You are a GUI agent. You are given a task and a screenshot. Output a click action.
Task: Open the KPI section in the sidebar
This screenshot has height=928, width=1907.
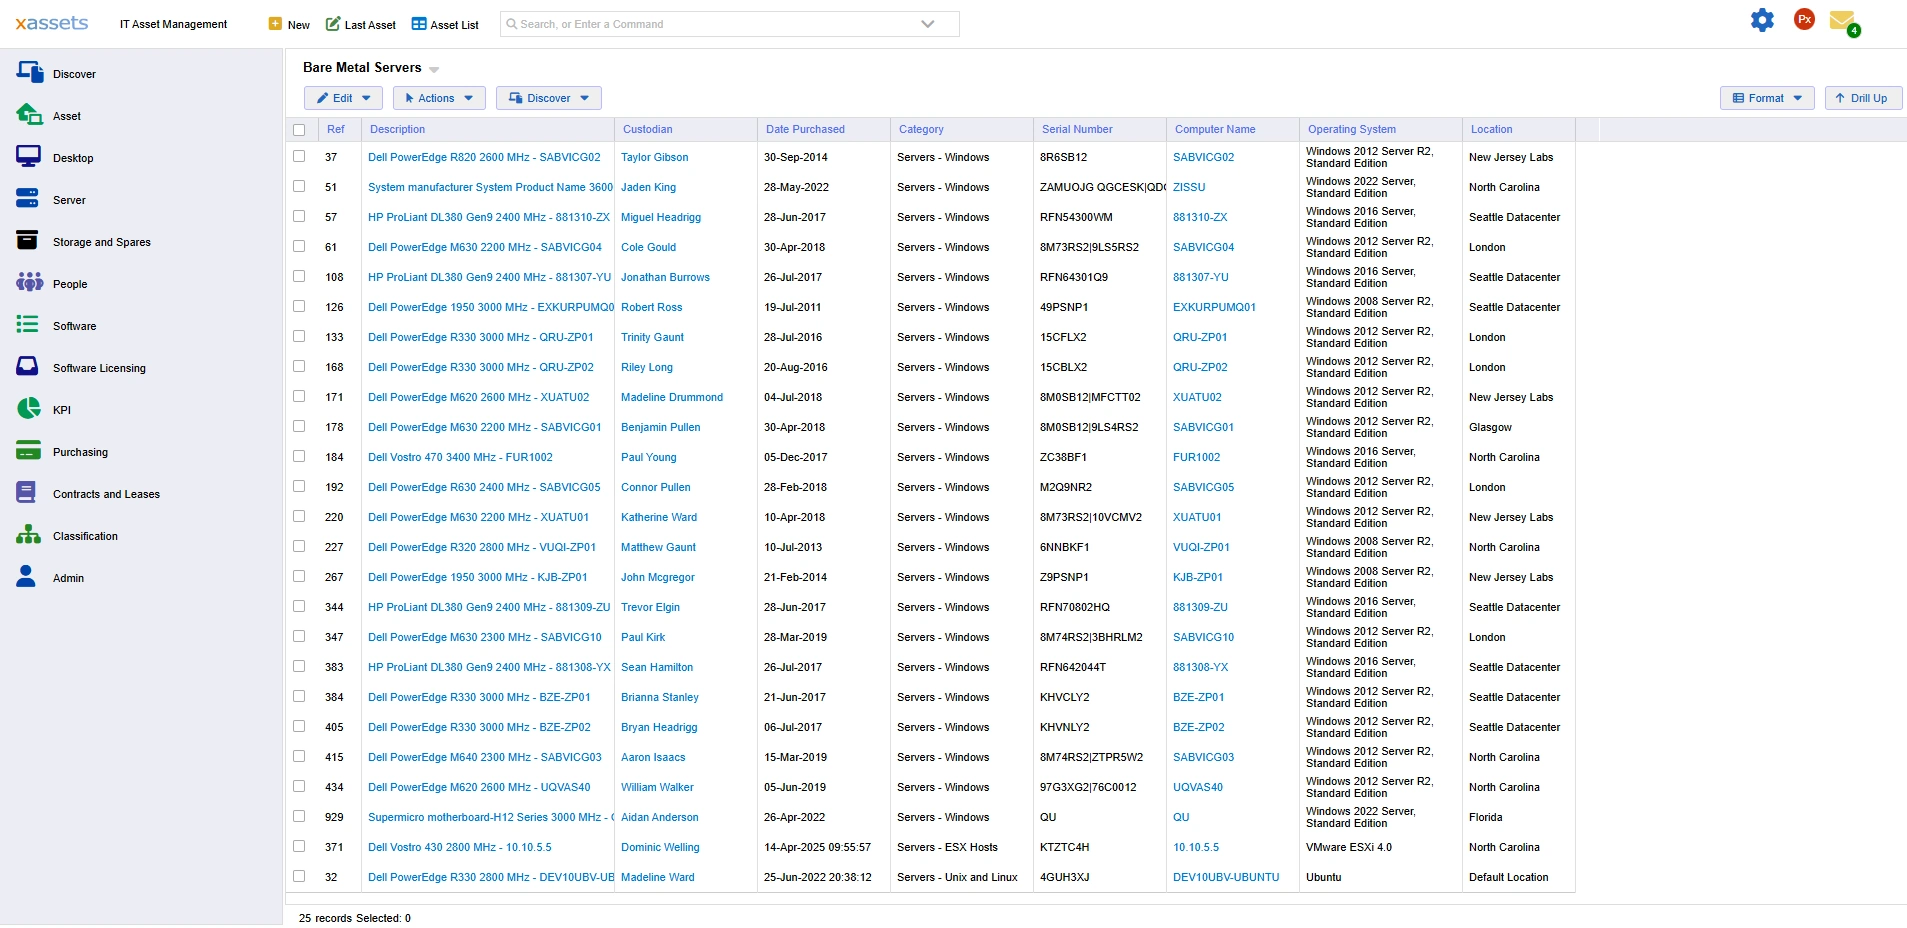tap(61, 409)
